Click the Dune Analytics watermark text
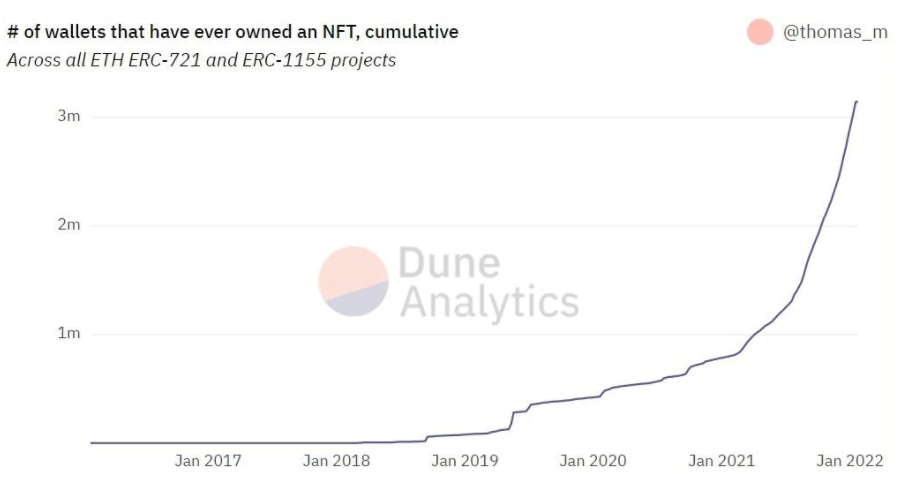The width and height of the screenshot is (898, 494). coord(488,282)
